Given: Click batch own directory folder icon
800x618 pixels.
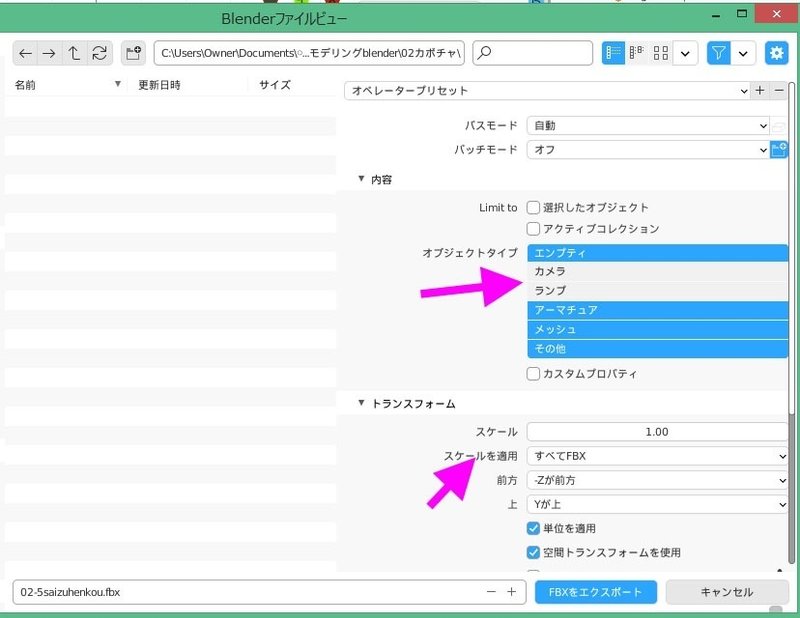Looking at the screenshot, I should pyautogui.click(x=779, y=150).
